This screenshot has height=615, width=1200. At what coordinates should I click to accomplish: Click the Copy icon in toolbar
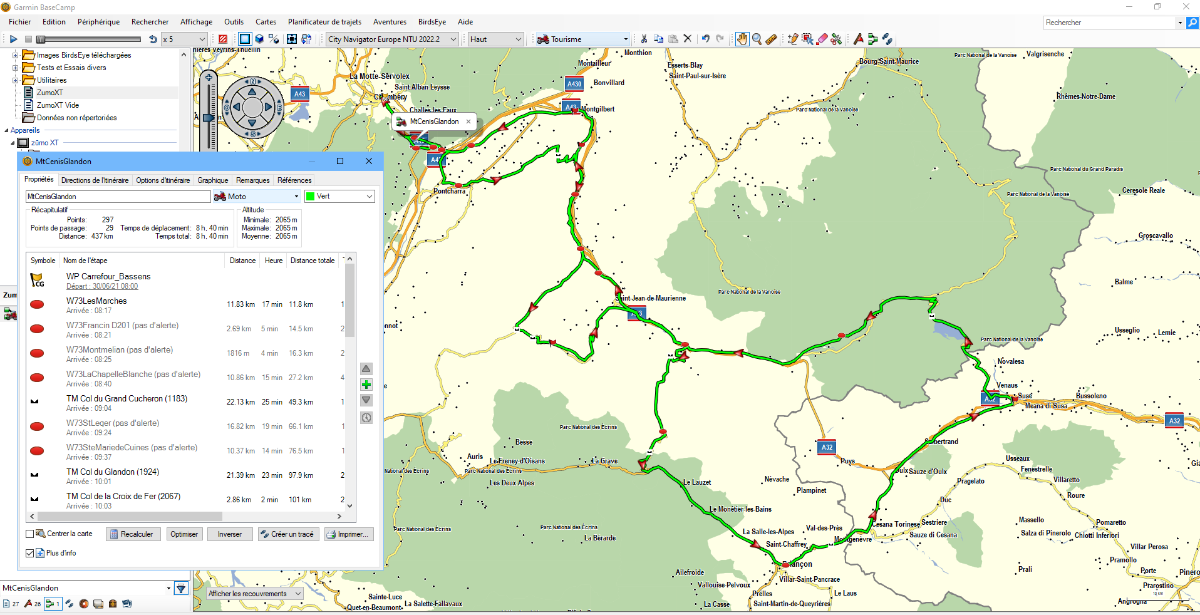tap(658, 39)
